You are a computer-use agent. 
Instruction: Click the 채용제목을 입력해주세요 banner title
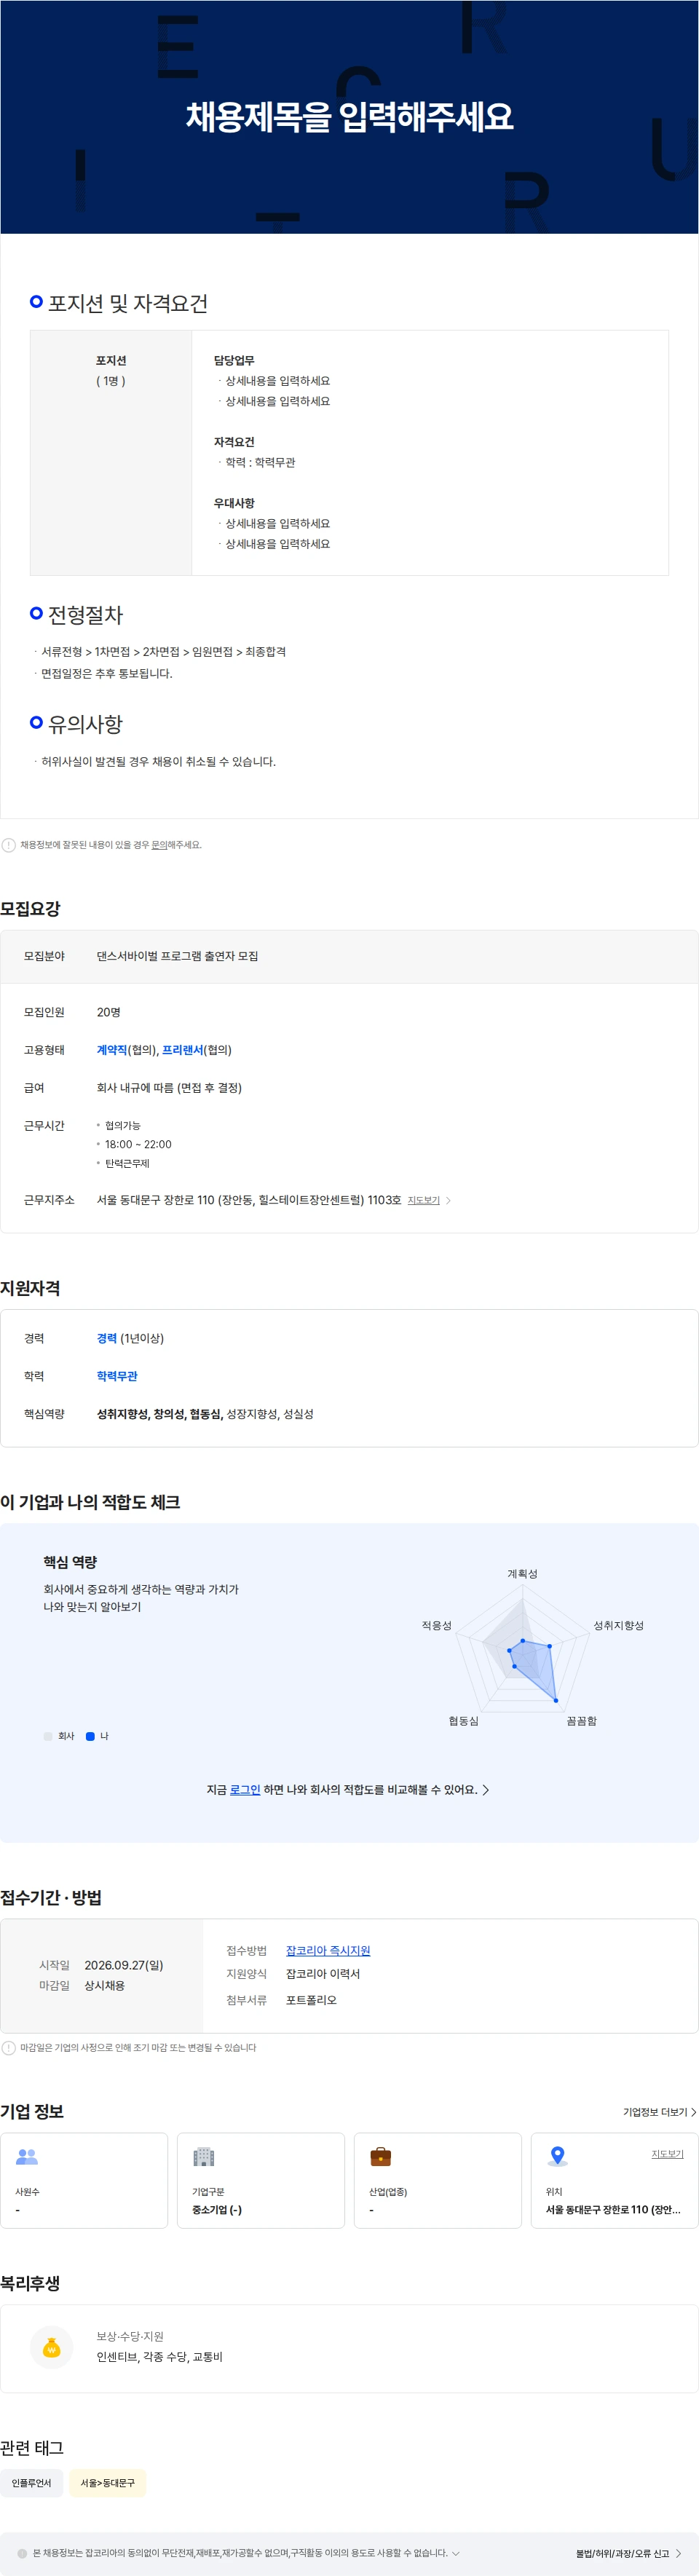click(349, 117)
